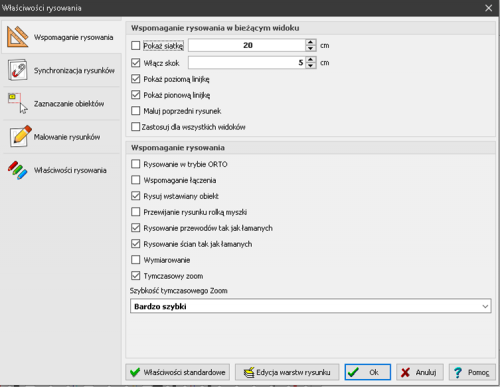Enable Maluj poprzedni rysunek
Screen dimensions: 500x387
click(135, 111)
